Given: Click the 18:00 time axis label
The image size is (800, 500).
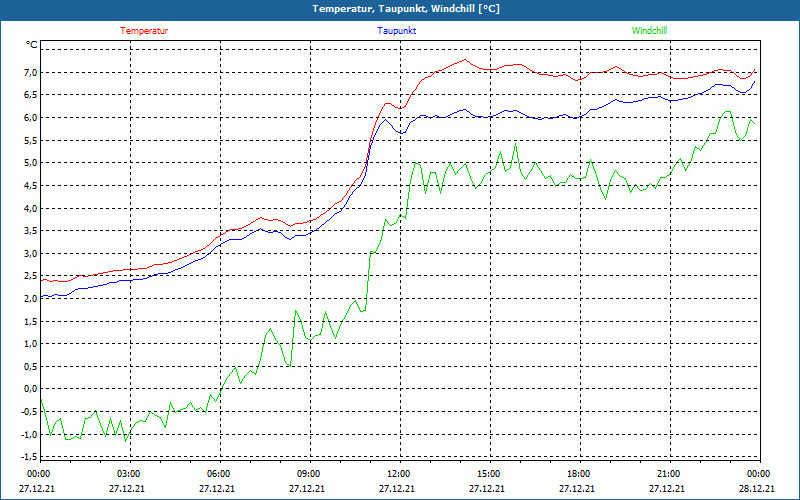Looking at the screenshot, I should coord(580,473).
